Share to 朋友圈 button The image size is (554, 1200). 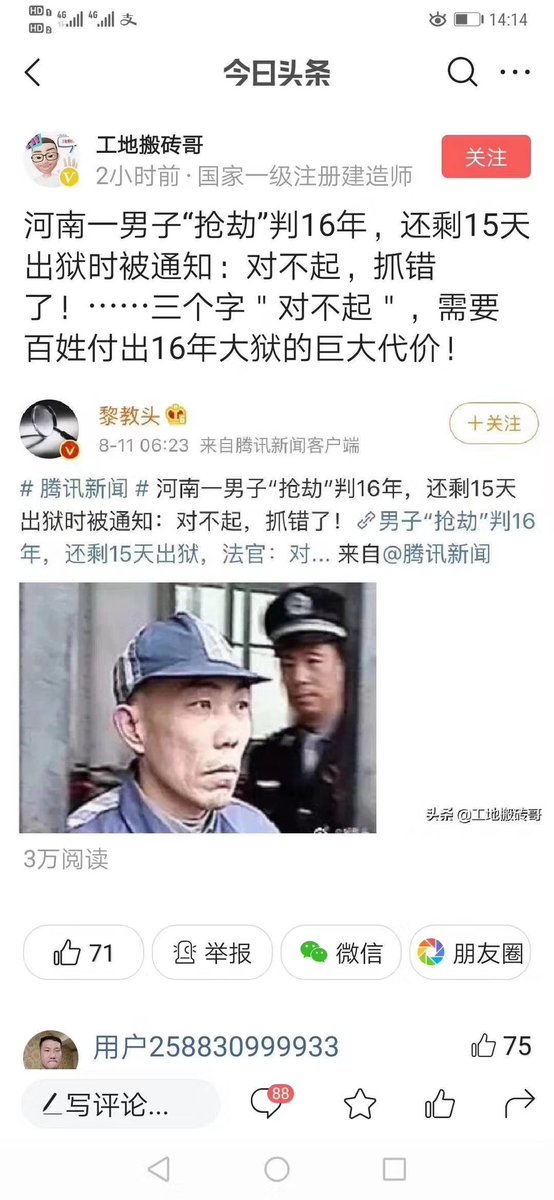470,953
